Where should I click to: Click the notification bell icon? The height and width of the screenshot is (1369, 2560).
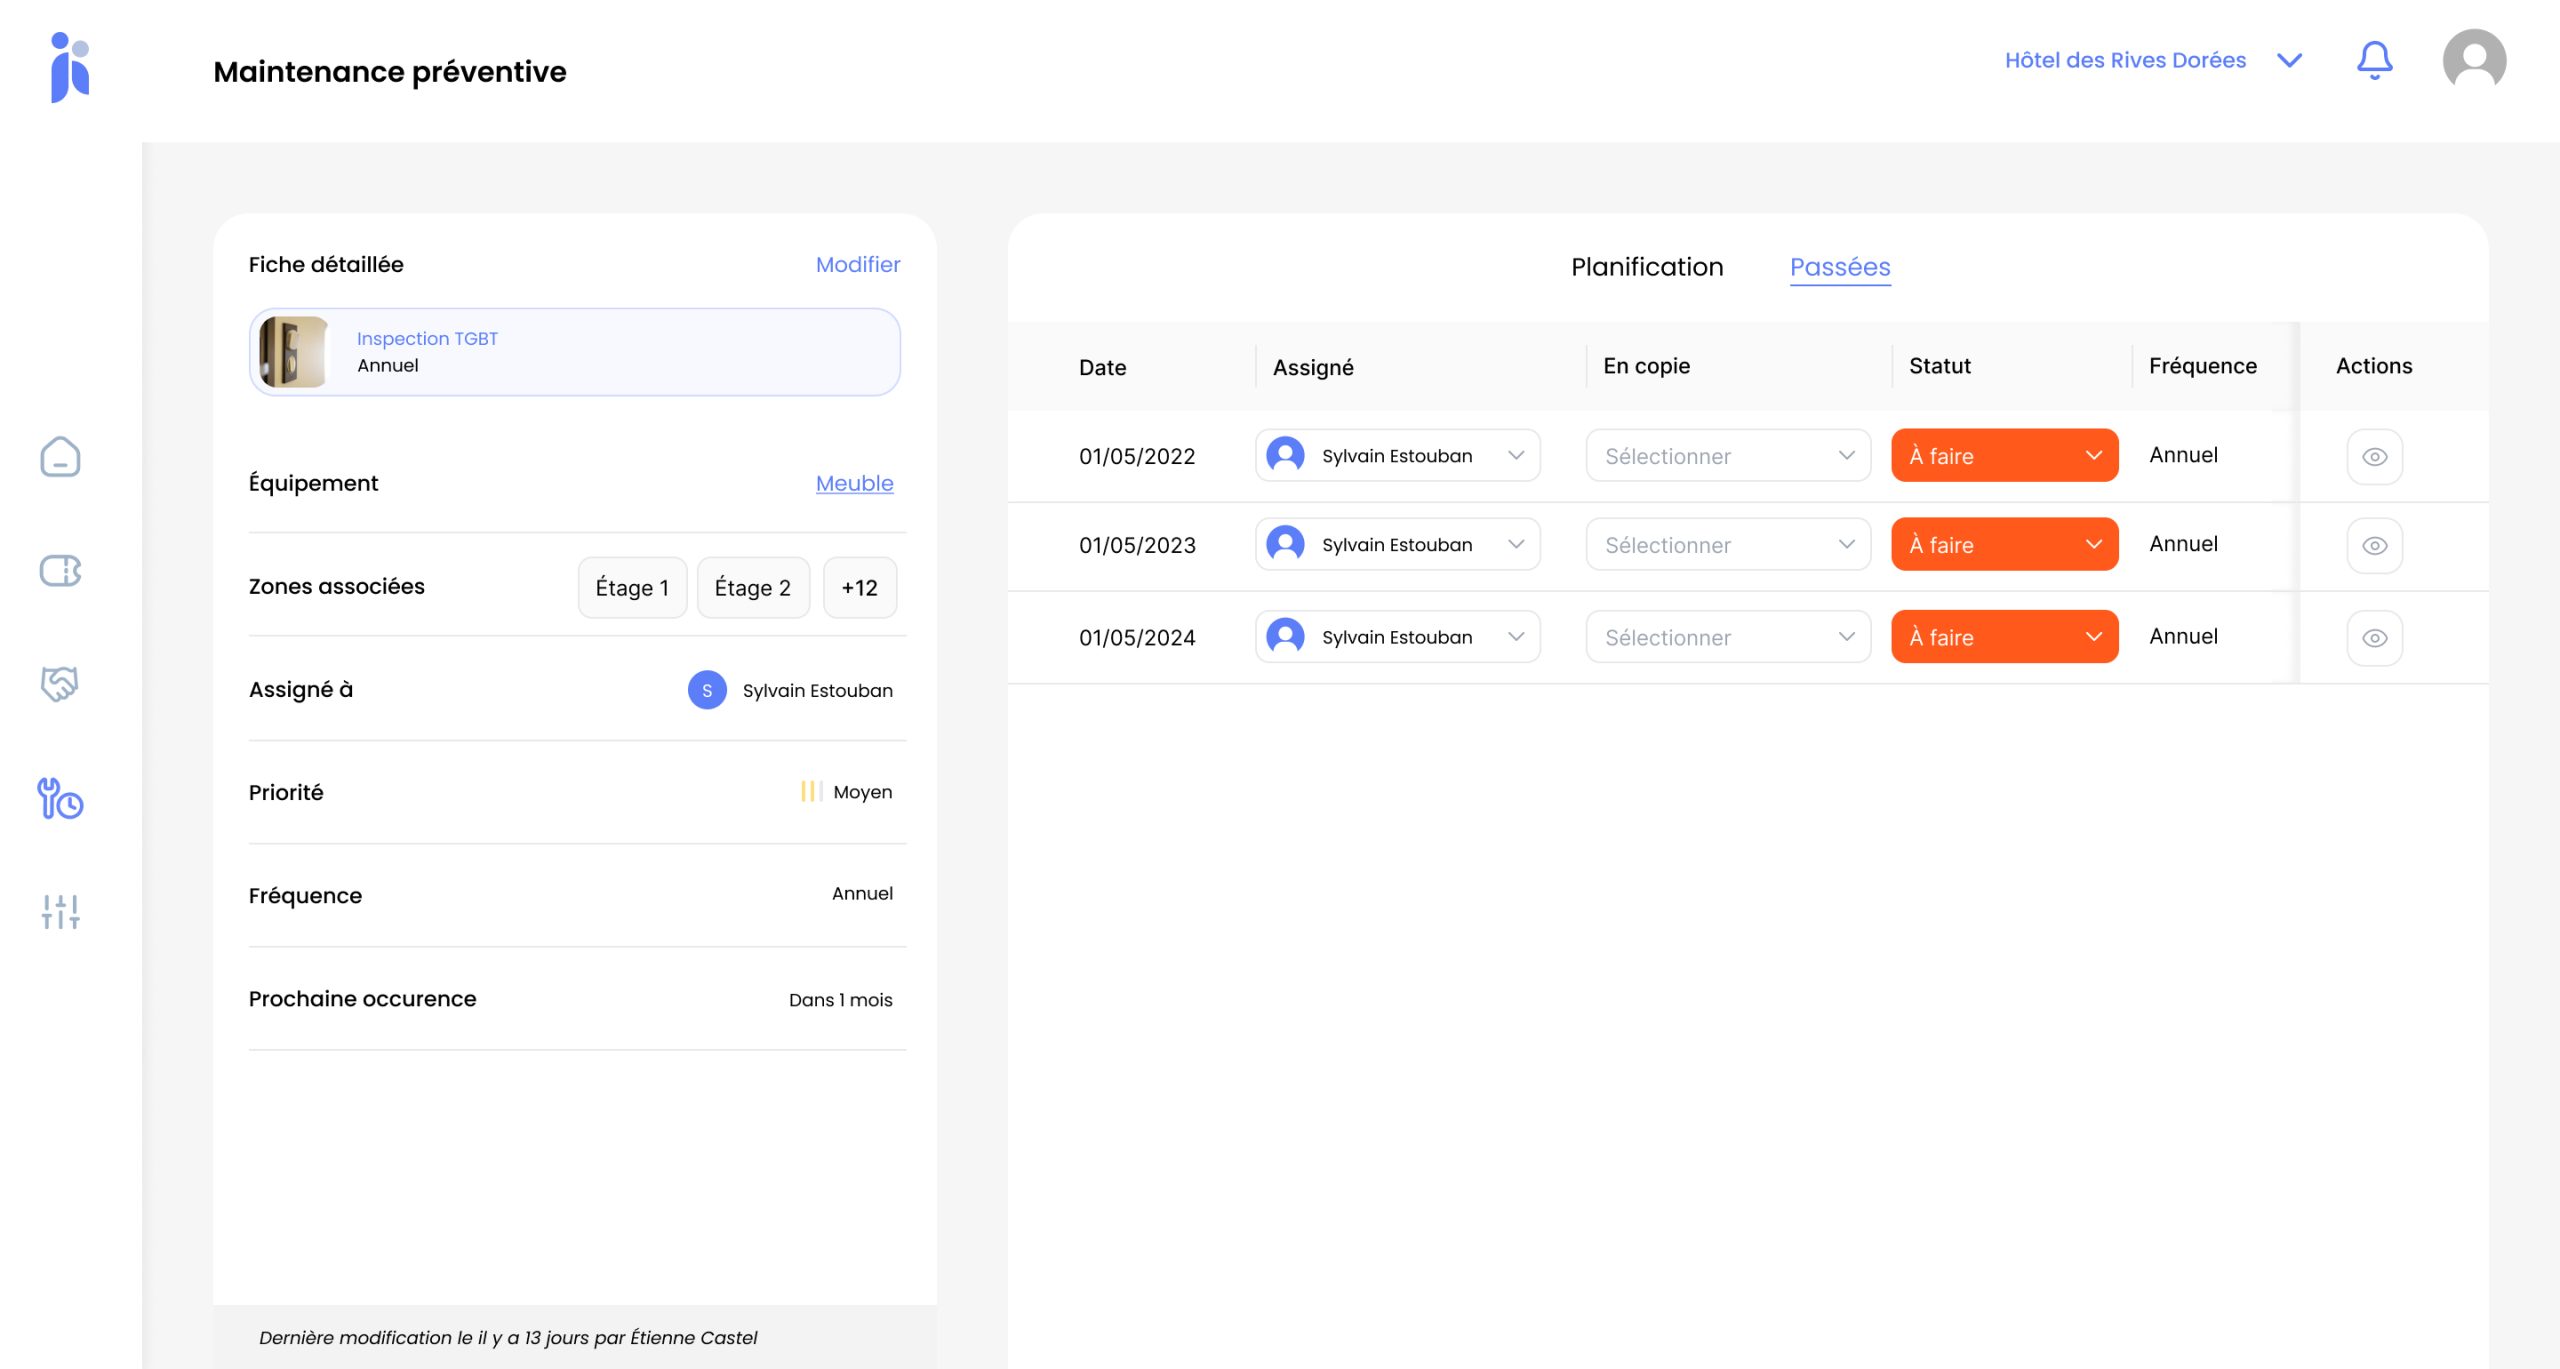coord(2374,61)
